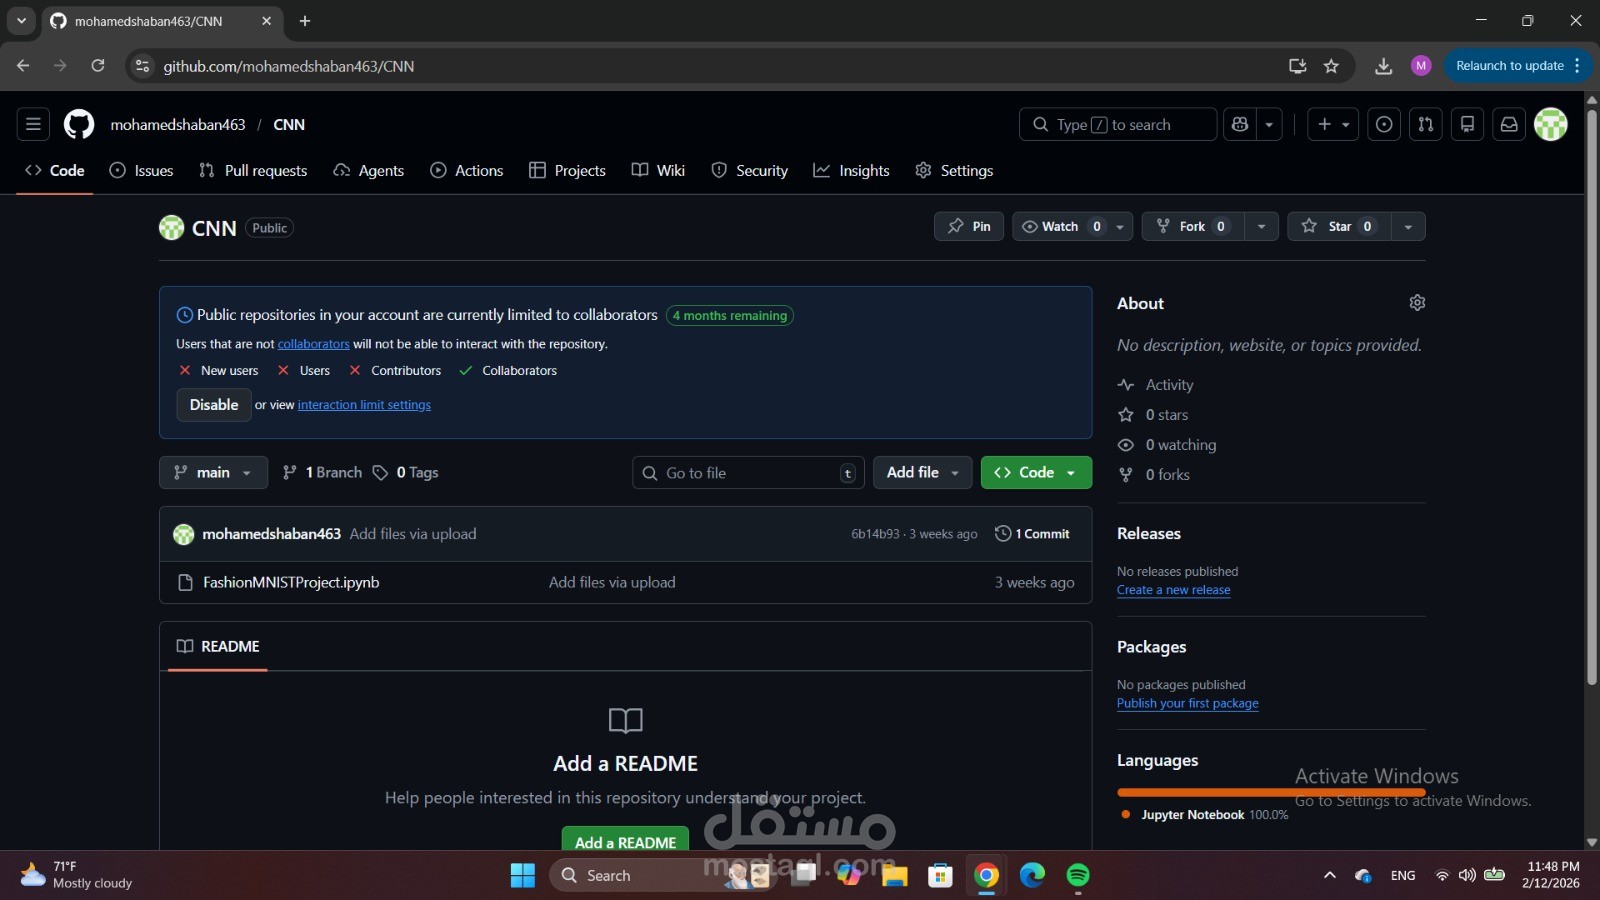The image size is (1600, 900).
Task: Open Microsoft Edge from the taskbar
Action: pos(1032,875)
